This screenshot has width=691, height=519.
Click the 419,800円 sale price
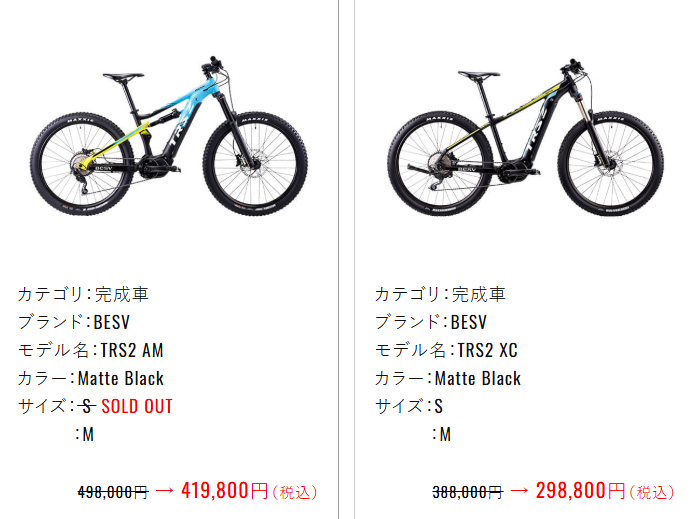(225, 490)
